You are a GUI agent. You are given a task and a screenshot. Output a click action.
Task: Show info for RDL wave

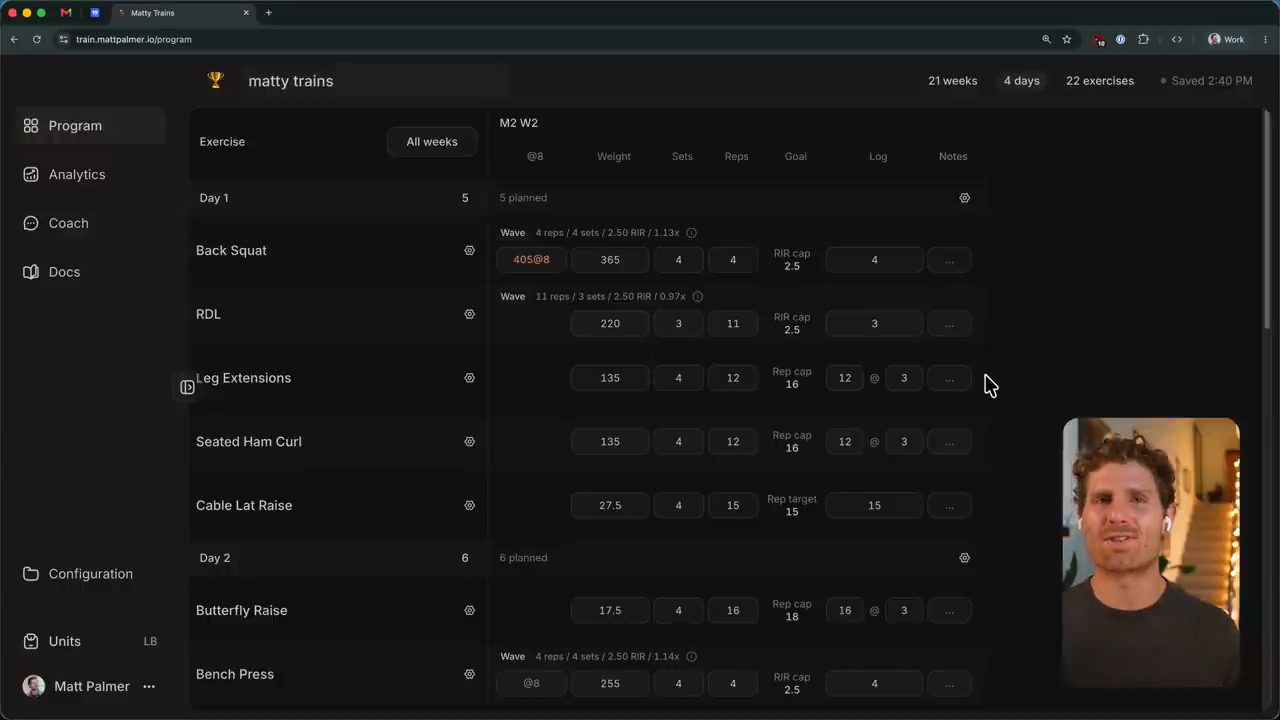[698, 297]
